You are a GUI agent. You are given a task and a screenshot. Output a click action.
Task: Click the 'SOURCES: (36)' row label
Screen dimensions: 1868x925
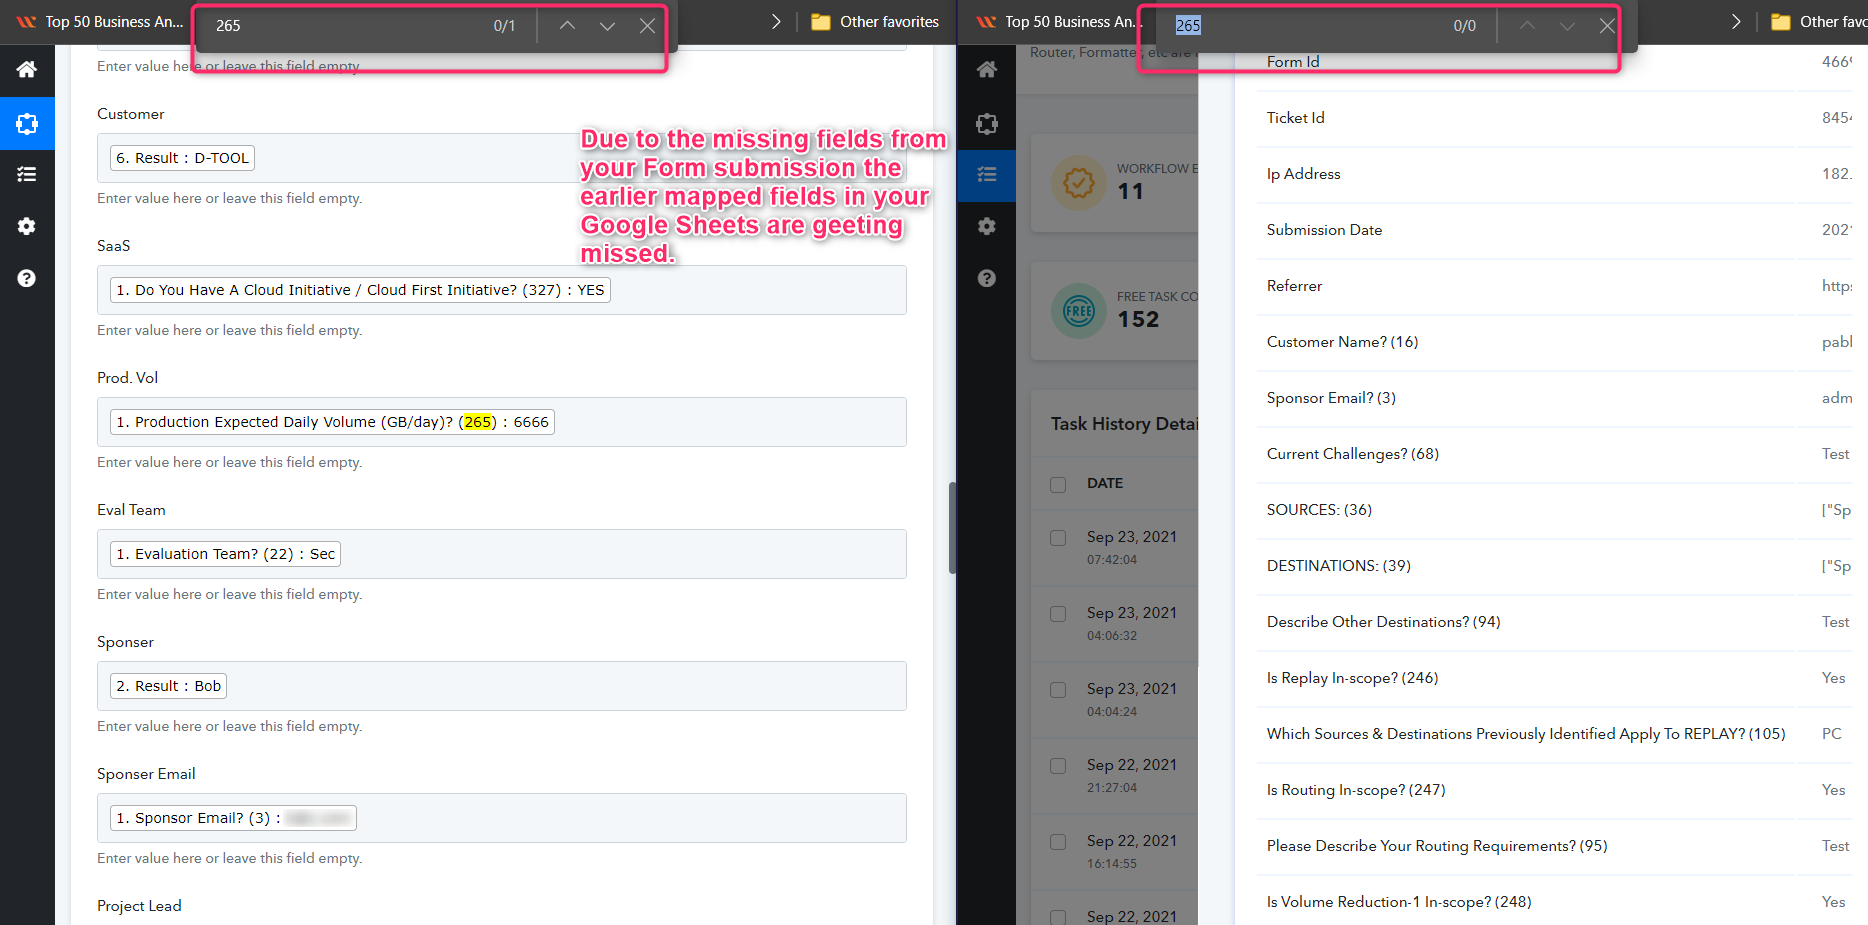[x=1319, y=510]
